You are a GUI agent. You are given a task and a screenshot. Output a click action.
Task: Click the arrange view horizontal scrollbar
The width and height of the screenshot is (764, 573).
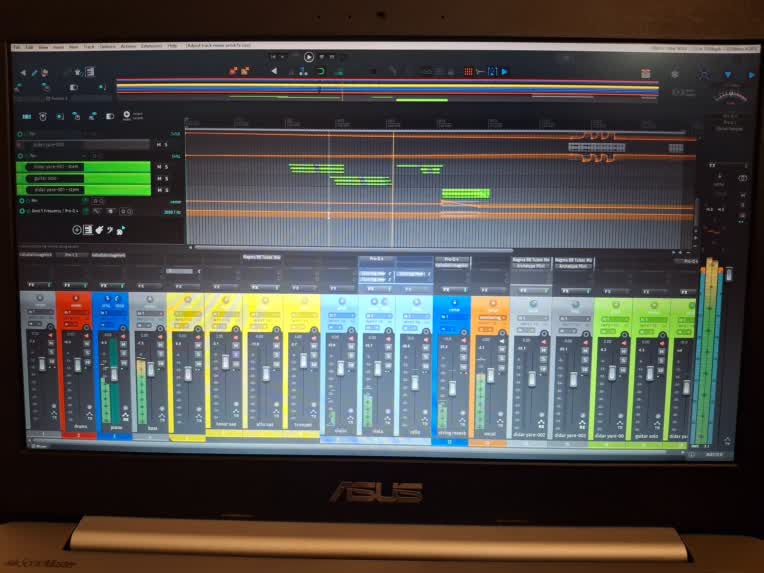[x=351, y=248]
